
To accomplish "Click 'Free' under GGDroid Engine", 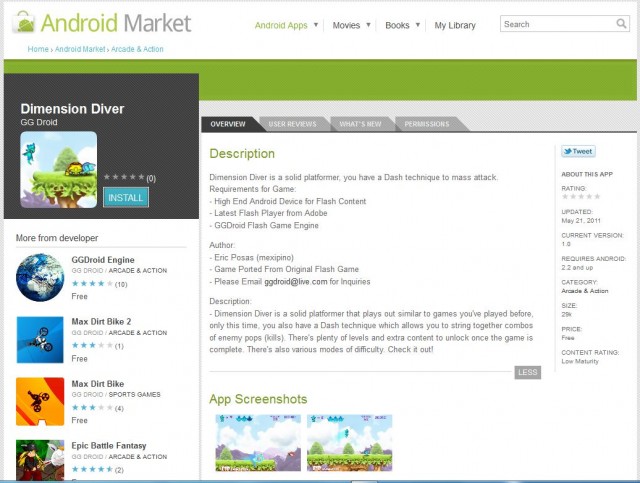I will [x=79, y=296].
